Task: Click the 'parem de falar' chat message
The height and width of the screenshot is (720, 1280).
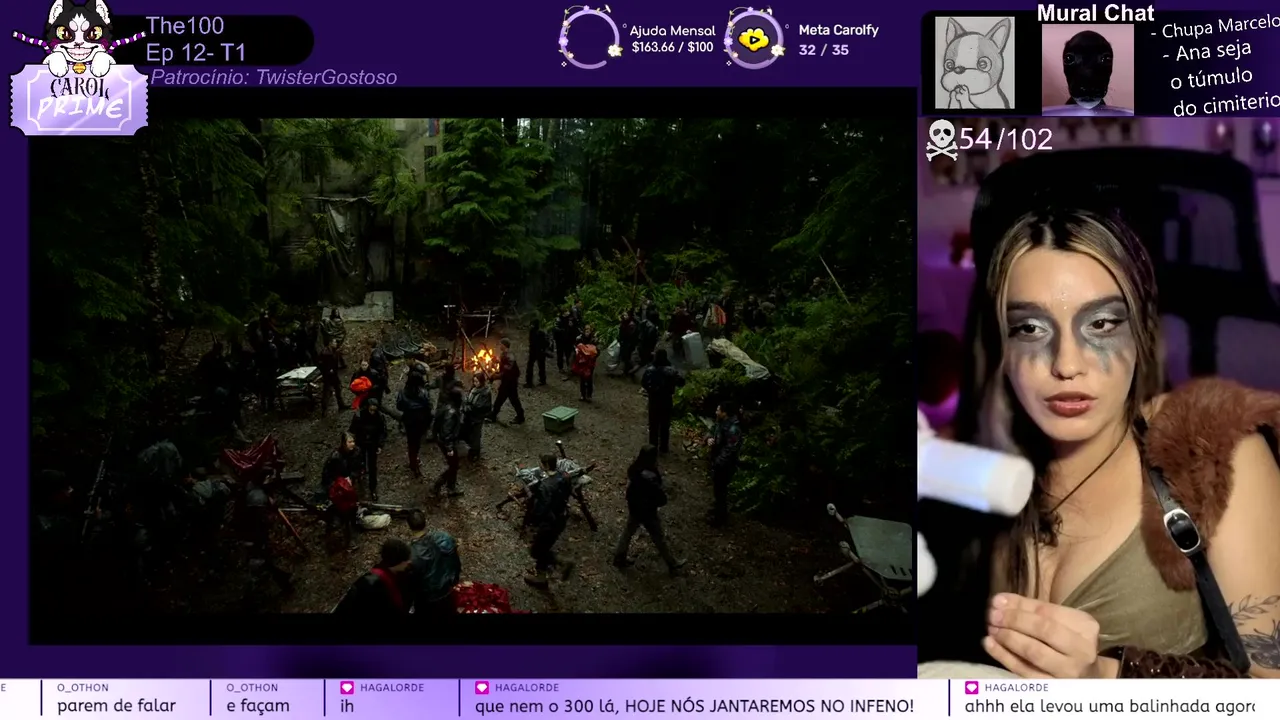Action: click(x=116, y=706)
